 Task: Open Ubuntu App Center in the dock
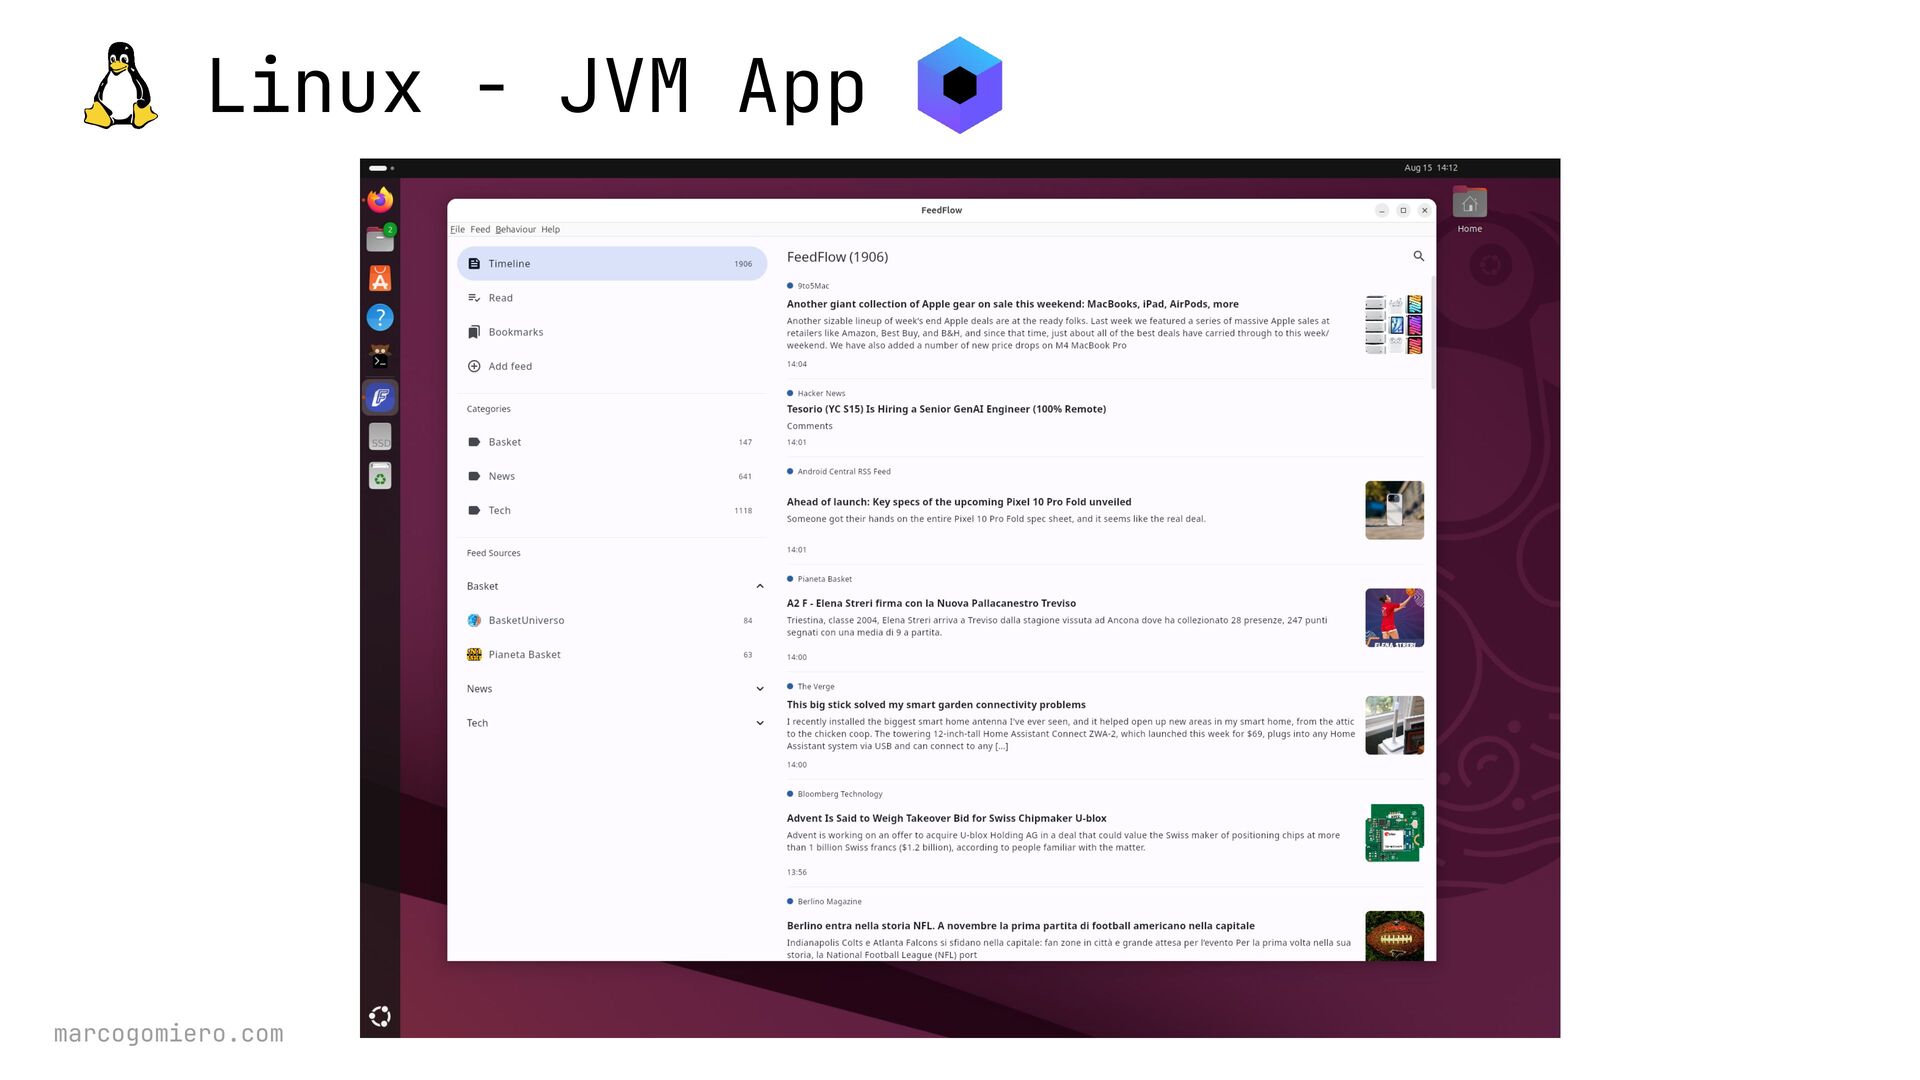380,278
